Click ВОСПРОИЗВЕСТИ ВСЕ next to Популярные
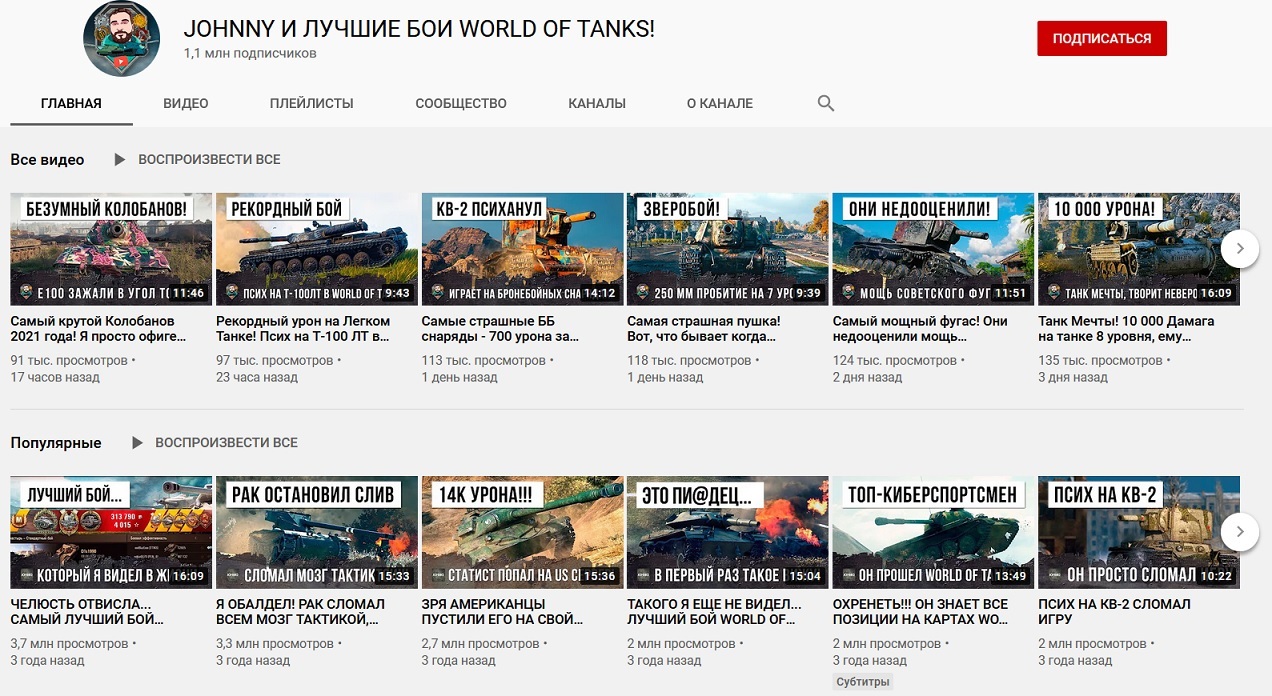Screen dimensions: 1272x696 coord(226,442)
